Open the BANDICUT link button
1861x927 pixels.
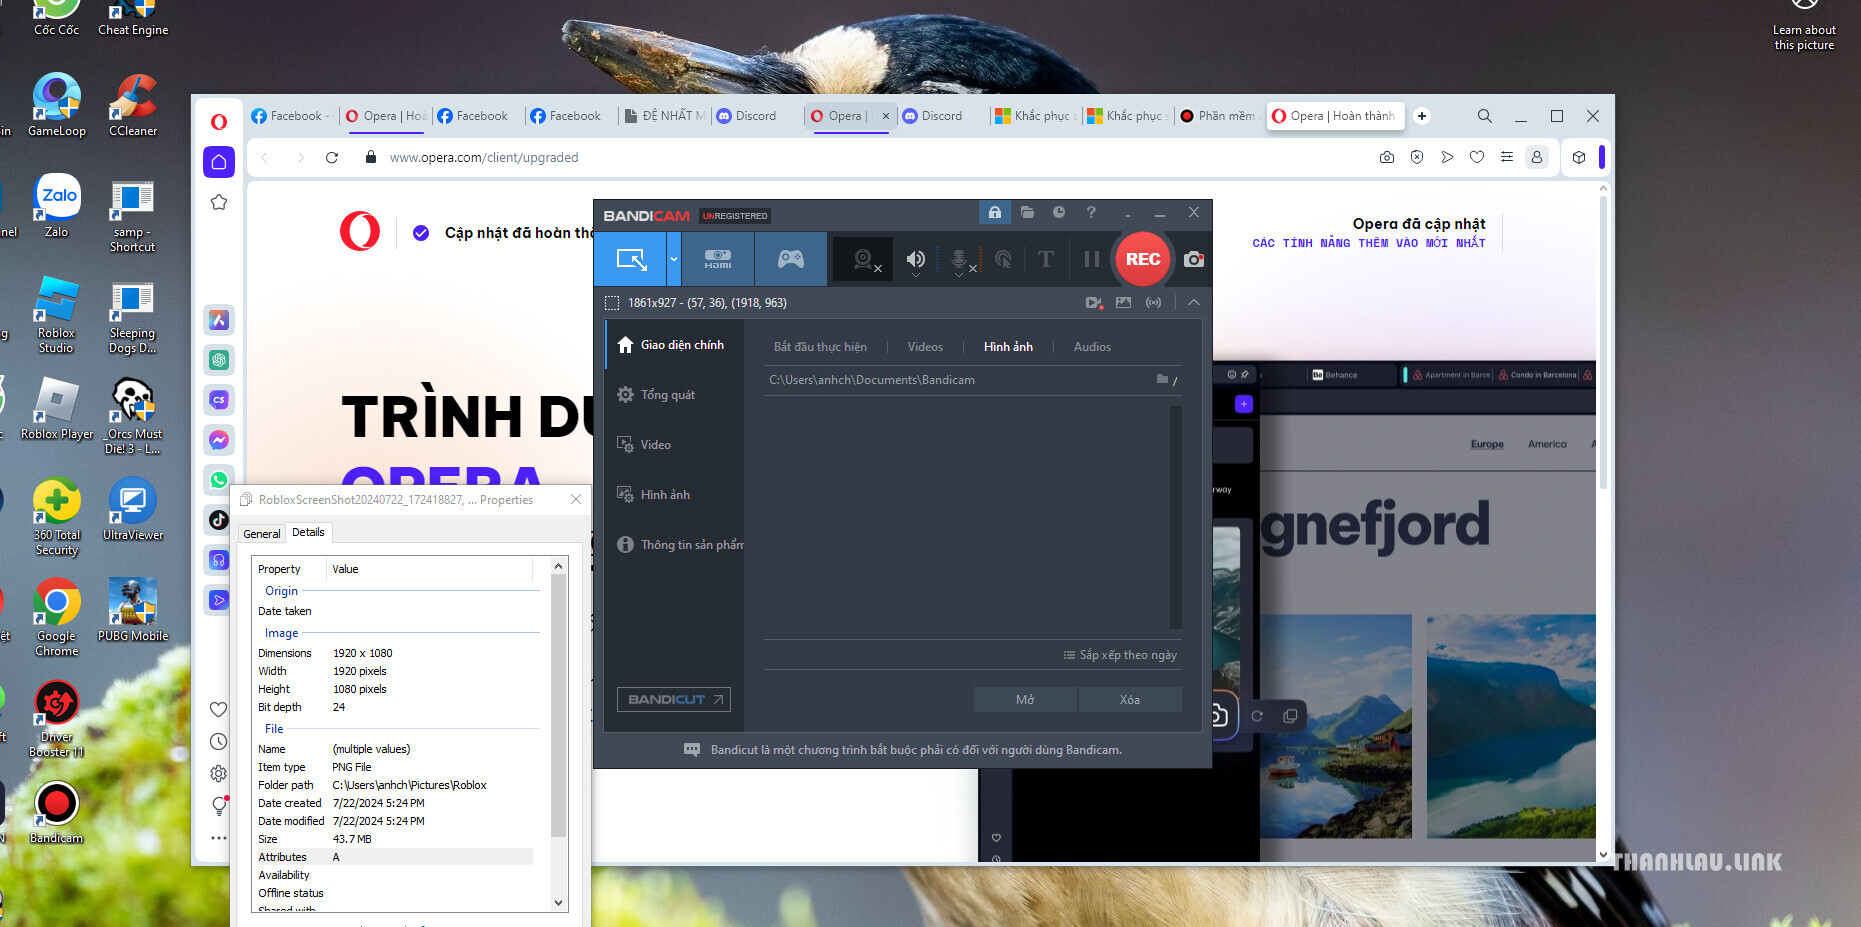pos(674,700)
